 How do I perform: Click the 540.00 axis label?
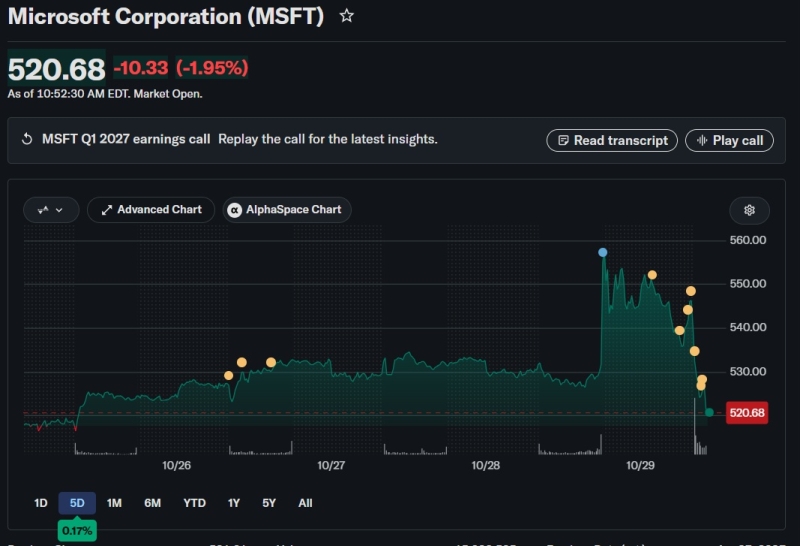(748, 327)
